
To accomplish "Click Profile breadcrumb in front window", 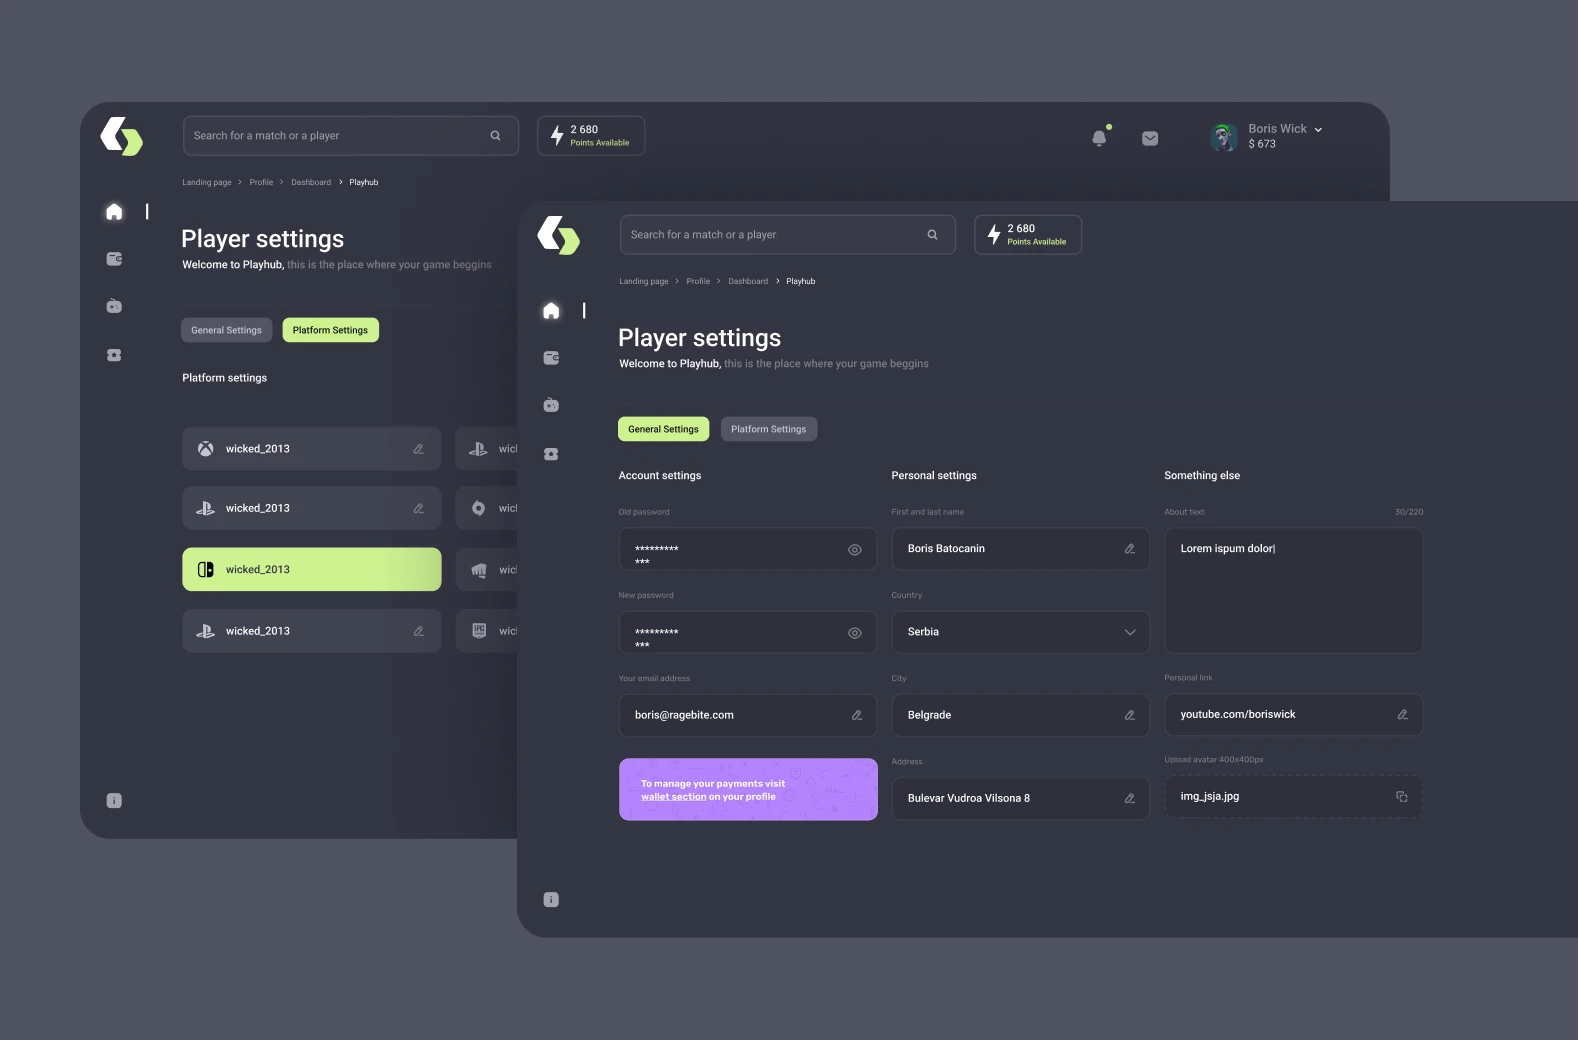I will point(698,281).
